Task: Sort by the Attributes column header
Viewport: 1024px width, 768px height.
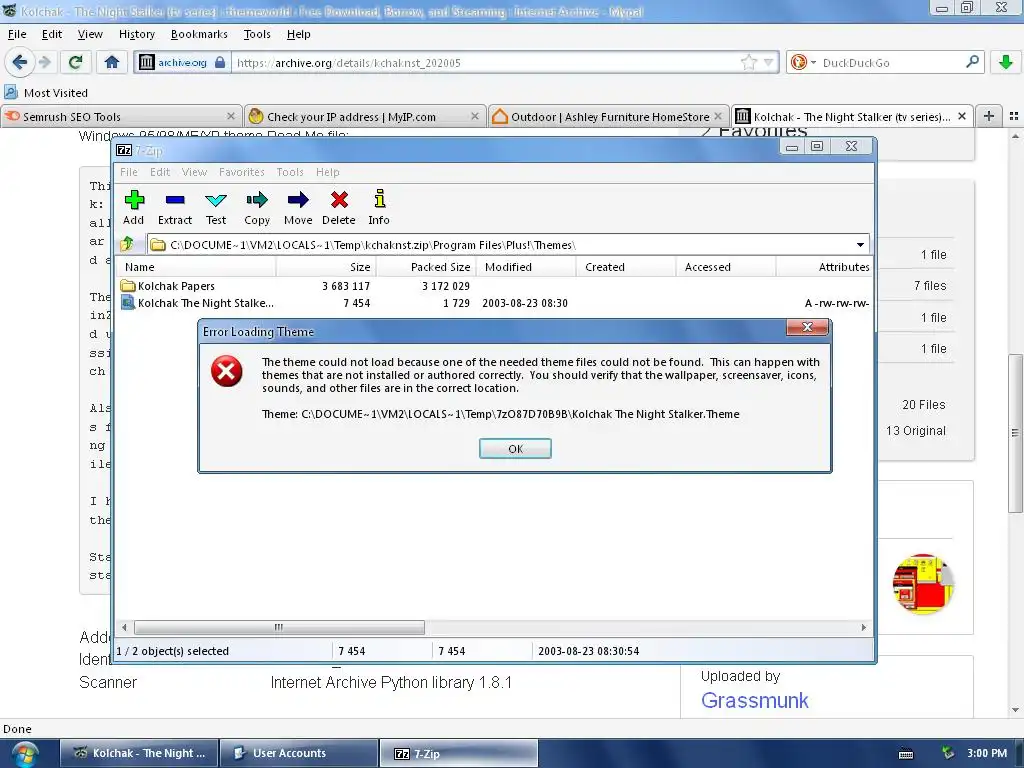Action: tap(824, 266)
